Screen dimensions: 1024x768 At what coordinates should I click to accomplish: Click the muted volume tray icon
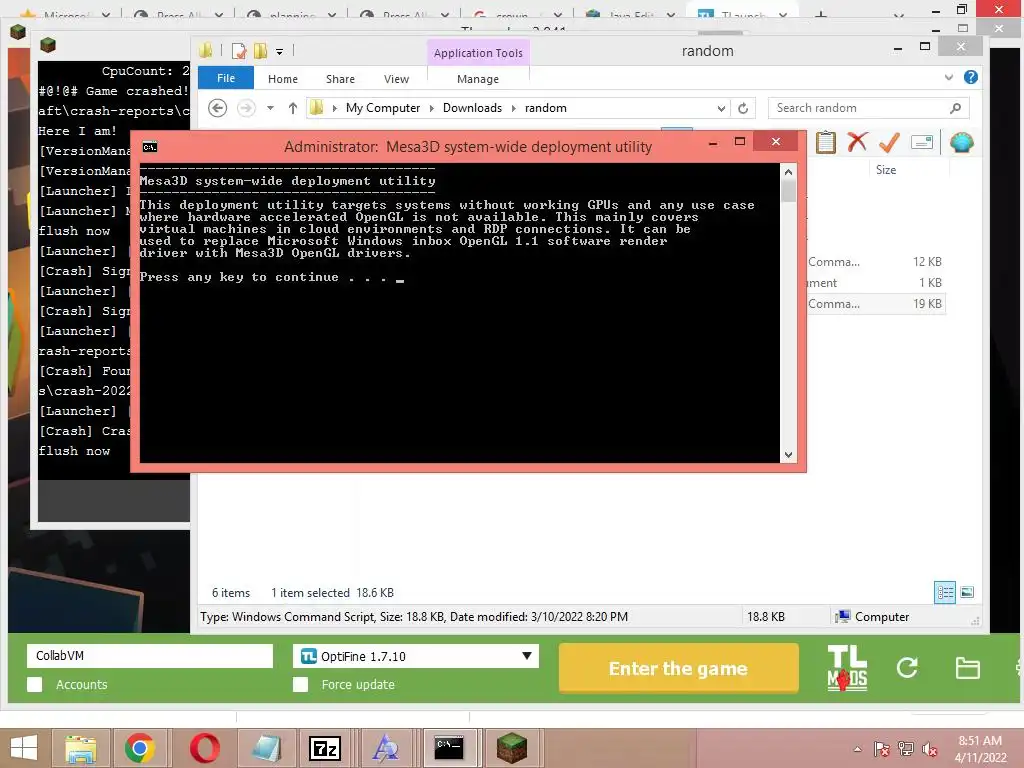coord(929,749)
